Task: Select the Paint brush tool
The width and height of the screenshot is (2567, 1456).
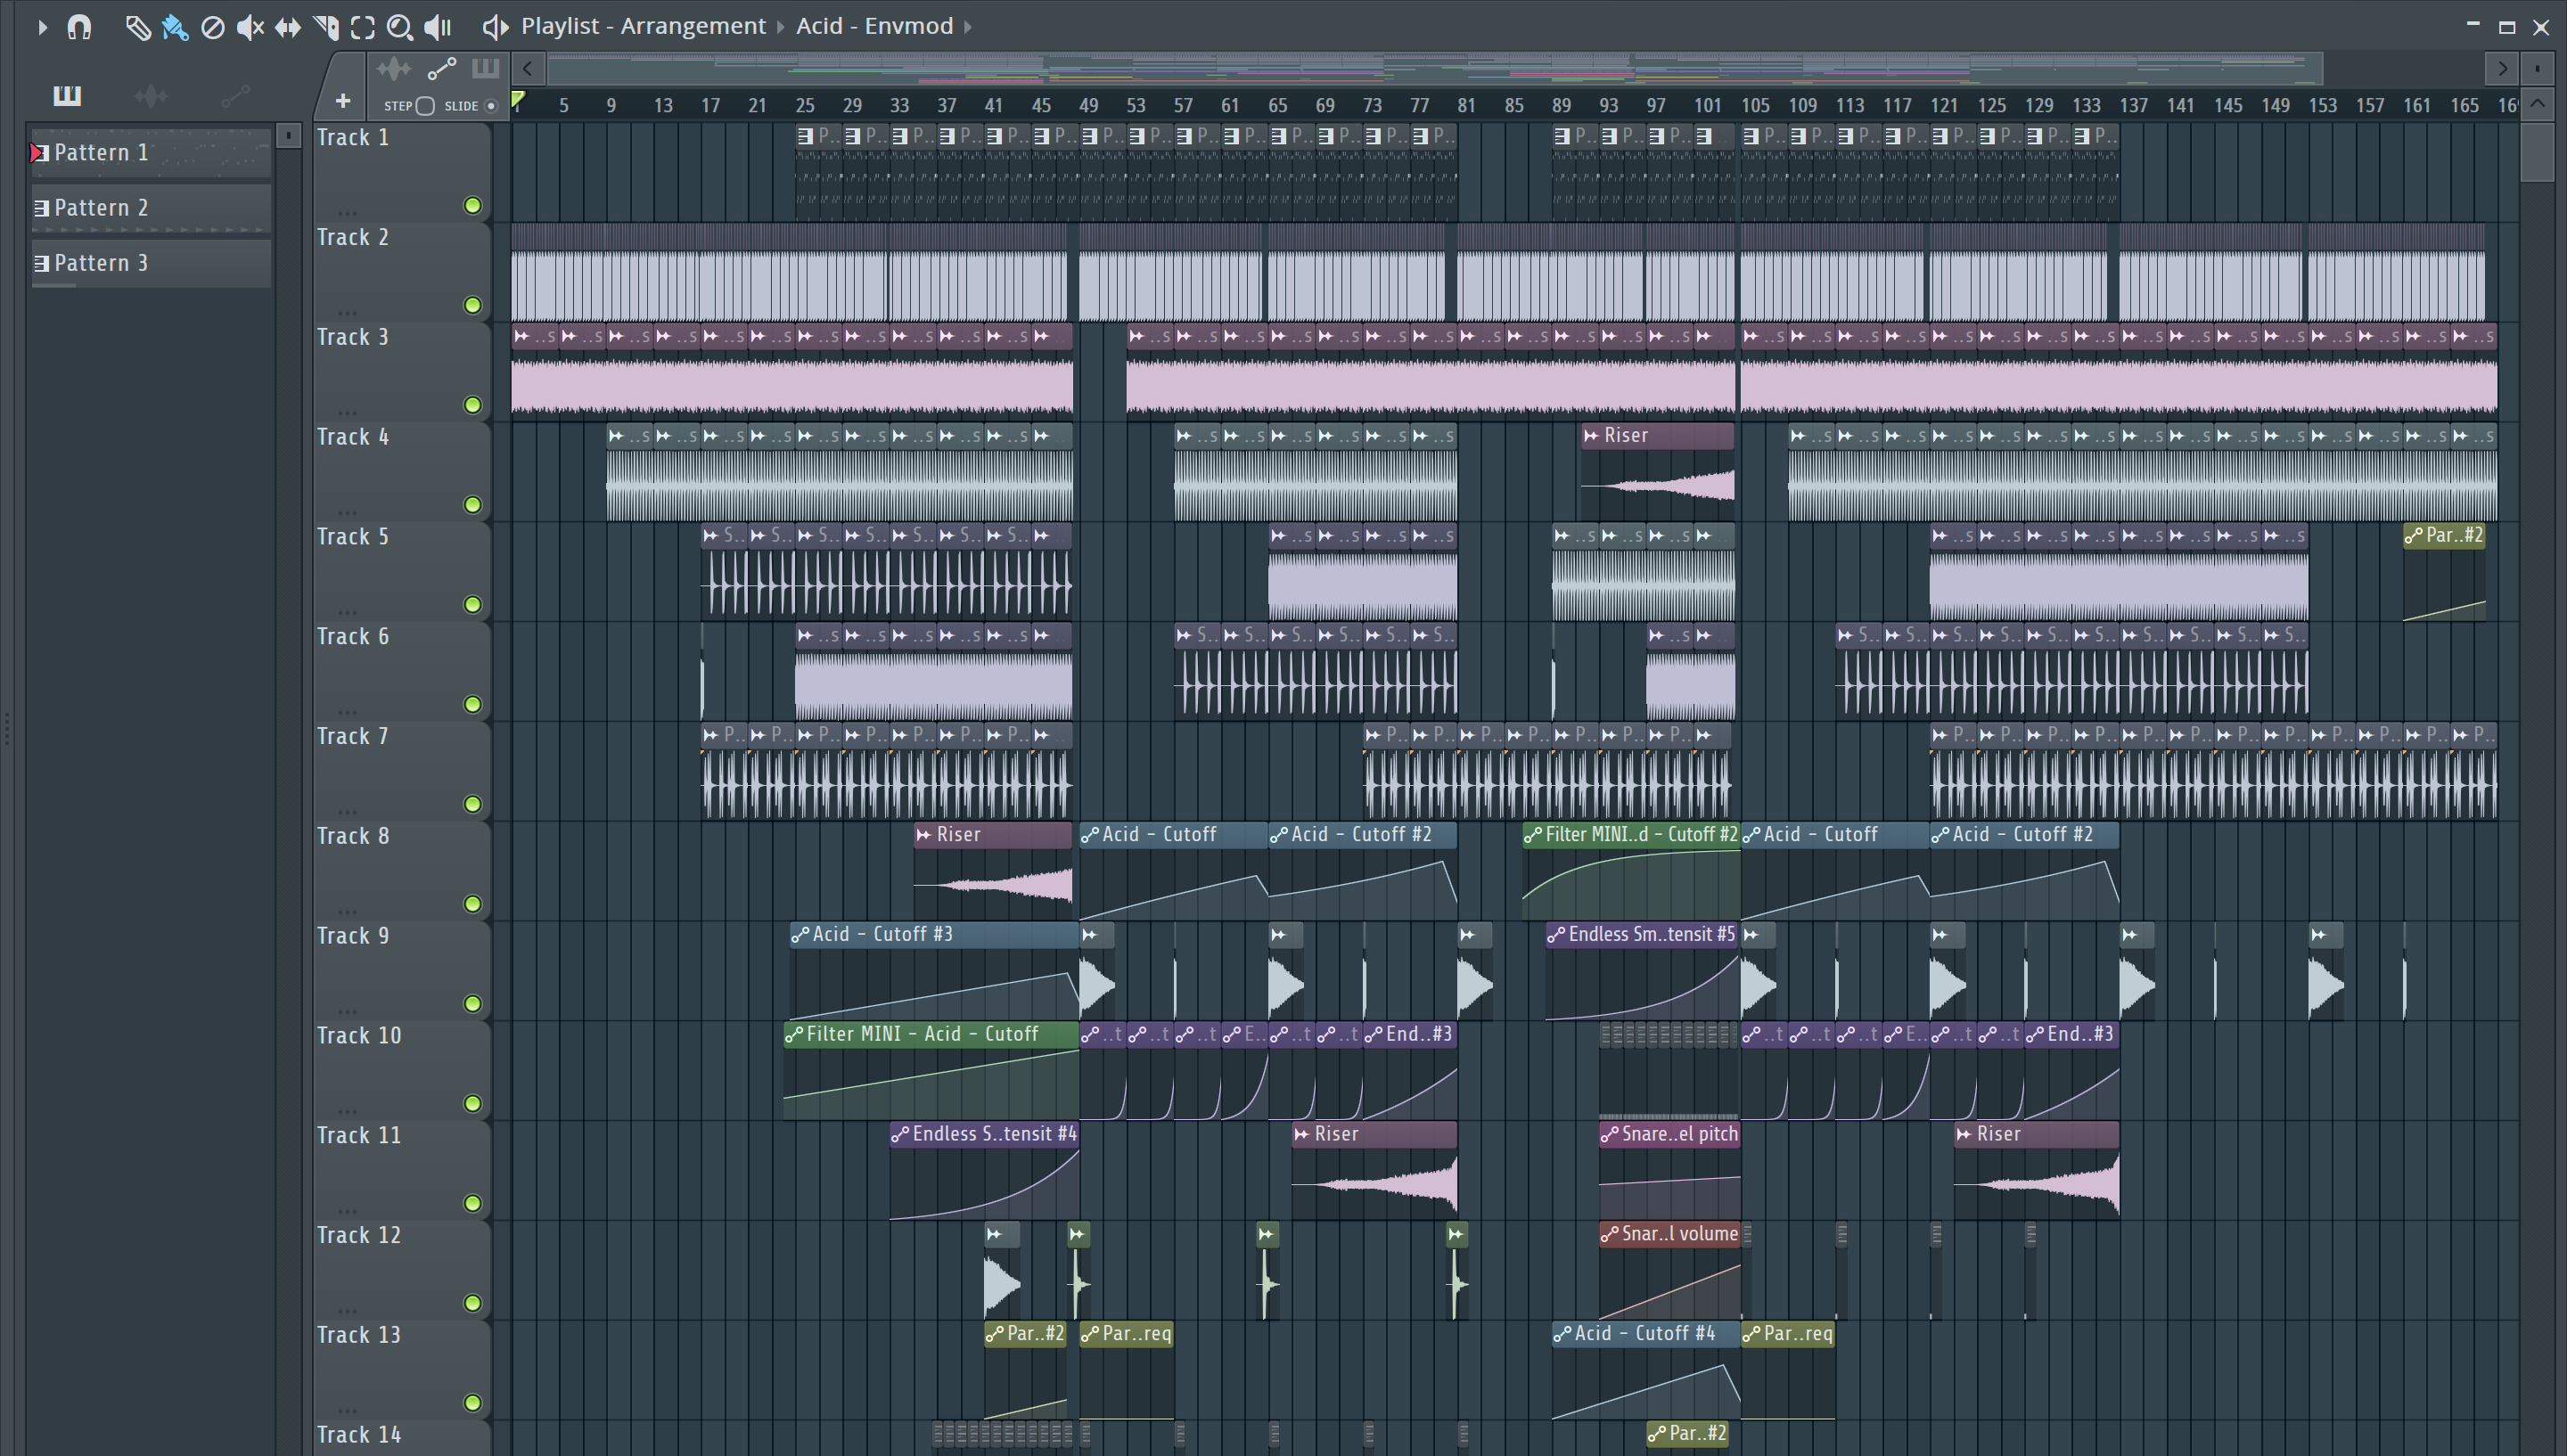Action: [x=175, y=27]
